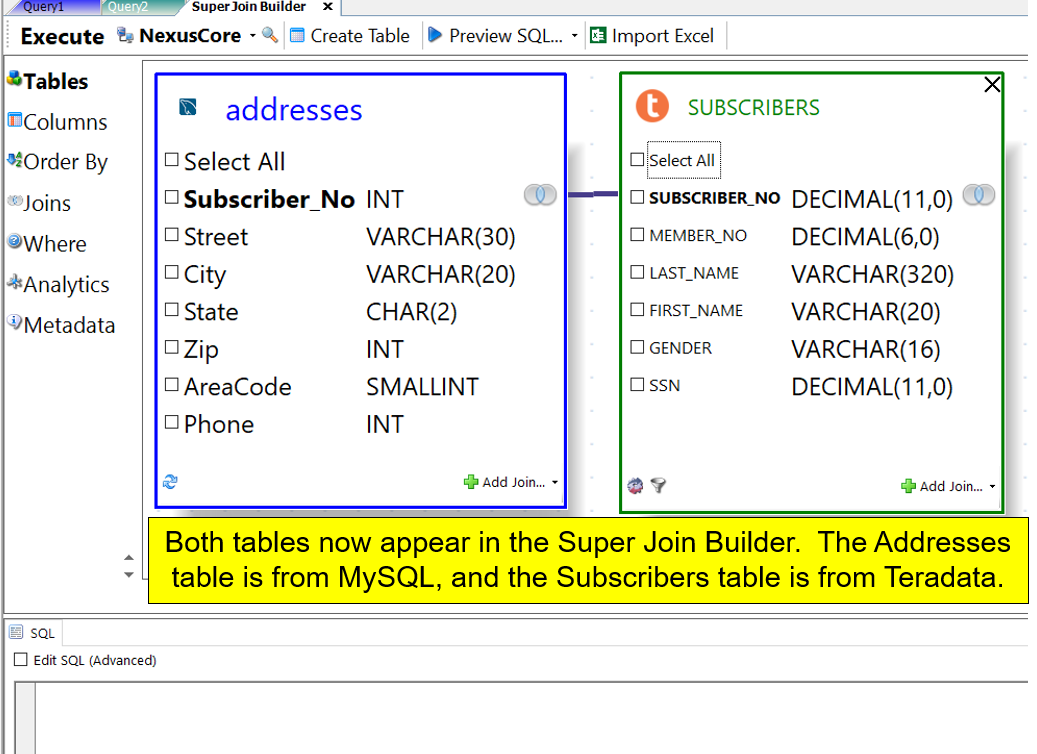Tick the LAST_NAME column checkbox
Viewport: 1037px width, 754px height.
[637, 273]
